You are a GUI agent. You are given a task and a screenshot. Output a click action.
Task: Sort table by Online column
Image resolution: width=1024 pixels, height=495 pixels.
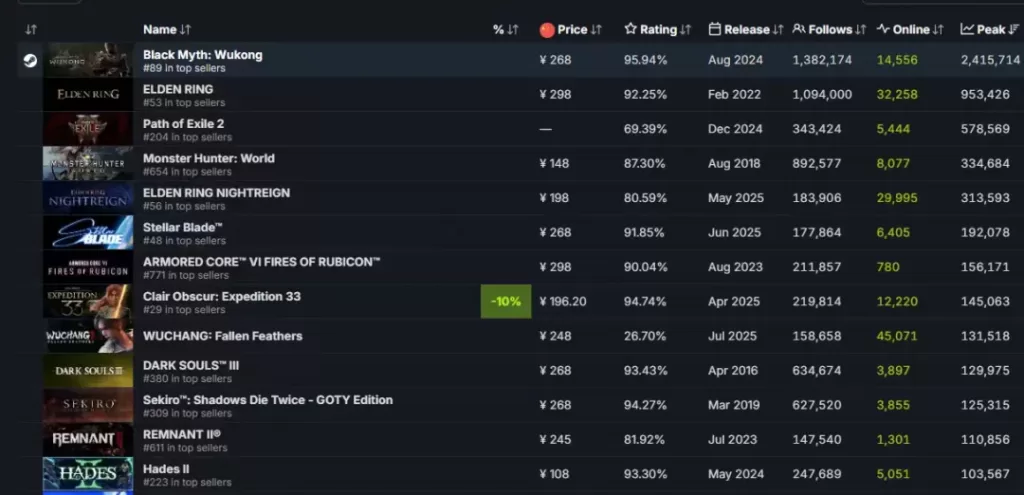(x=910, y=29)
